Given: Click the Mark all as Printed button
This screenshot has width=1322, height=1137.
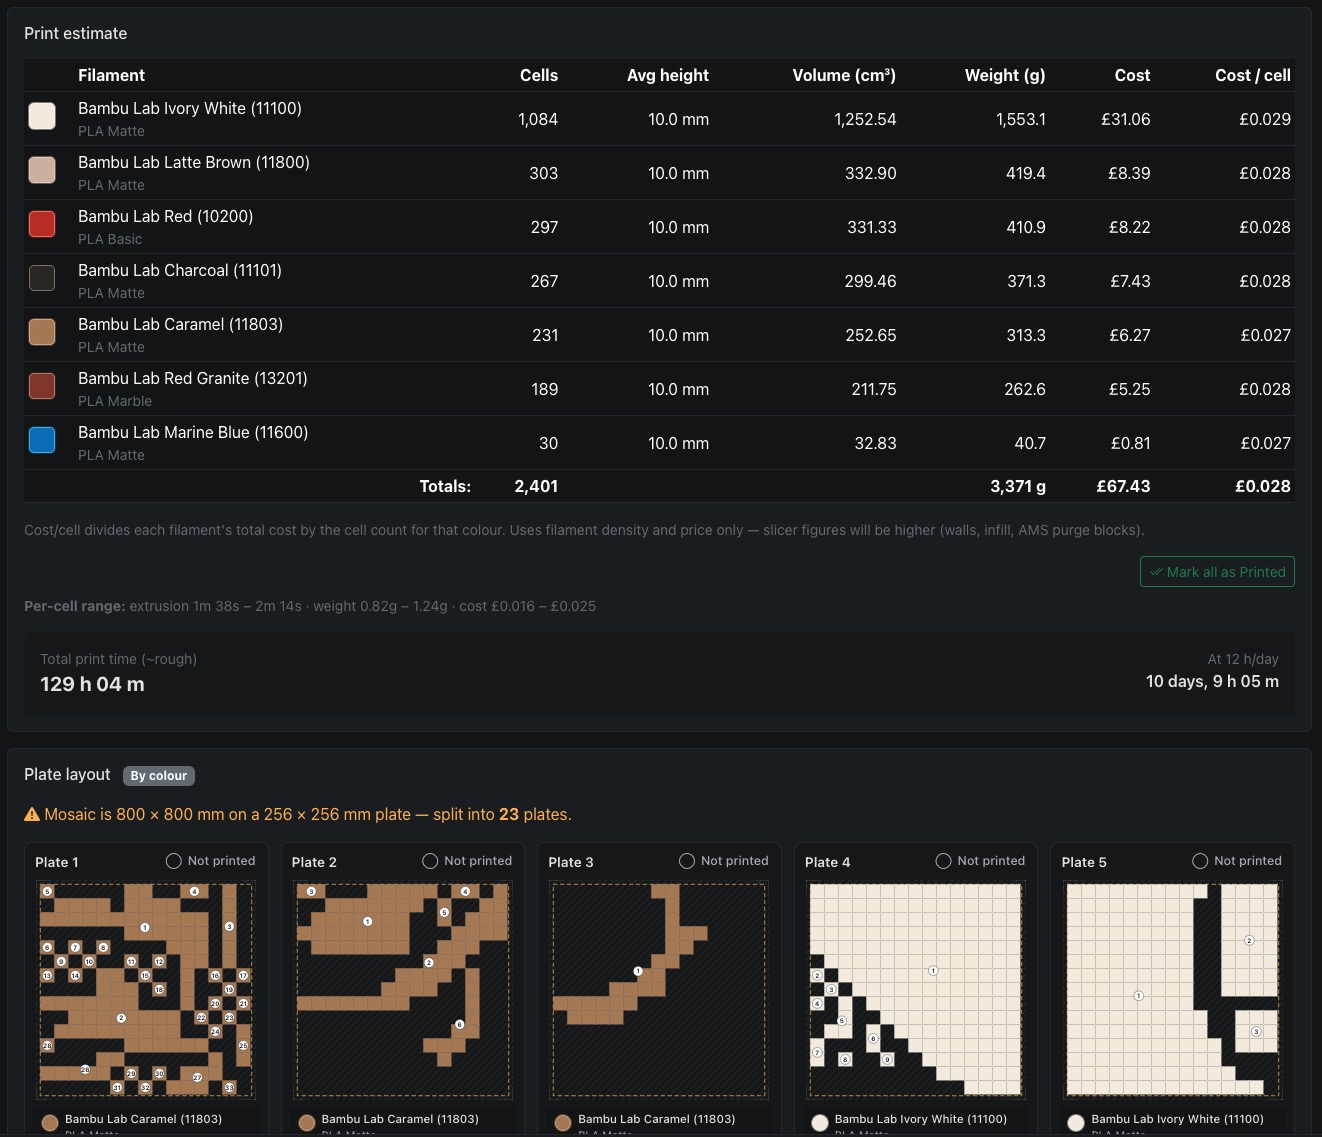Looking at the screenshot, I should pyautogui.click(x=1217, y=572).
